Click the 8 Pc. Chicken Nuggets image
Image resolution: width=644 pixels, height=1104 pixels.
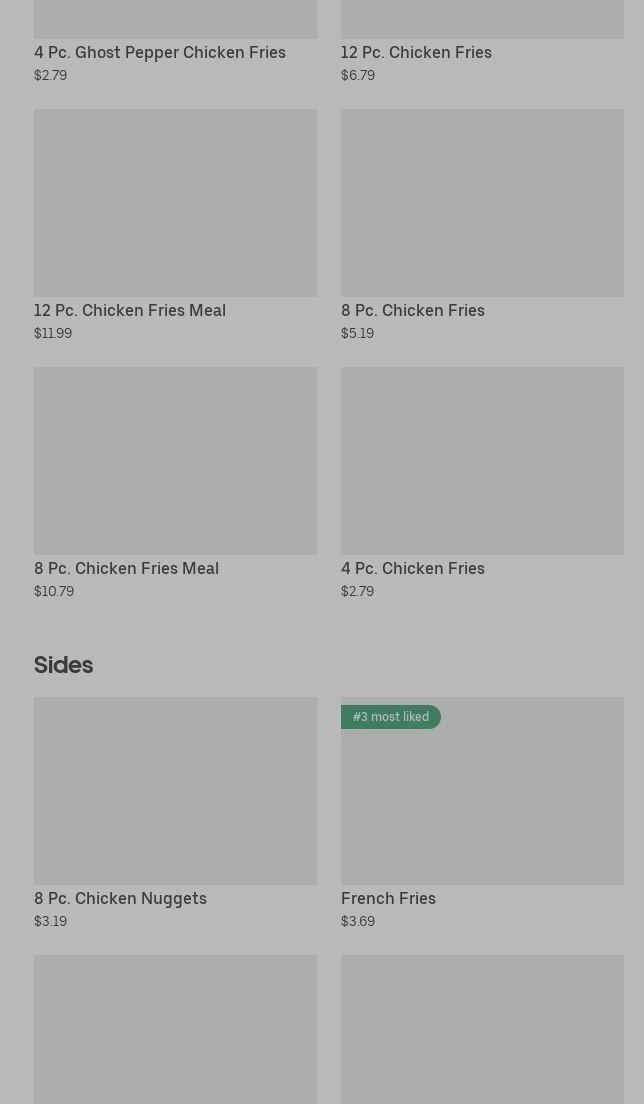tap(175, 790)
